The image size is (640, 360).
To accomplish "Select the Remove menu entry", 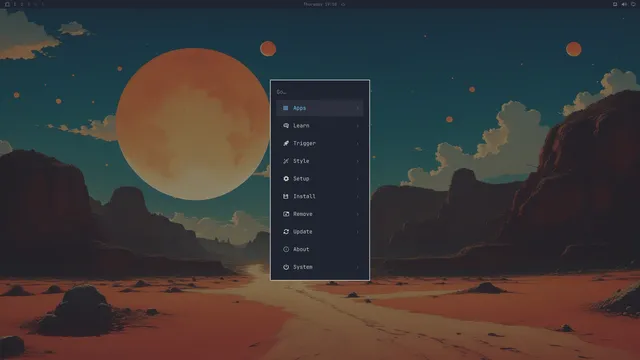I will click(320, 214).
